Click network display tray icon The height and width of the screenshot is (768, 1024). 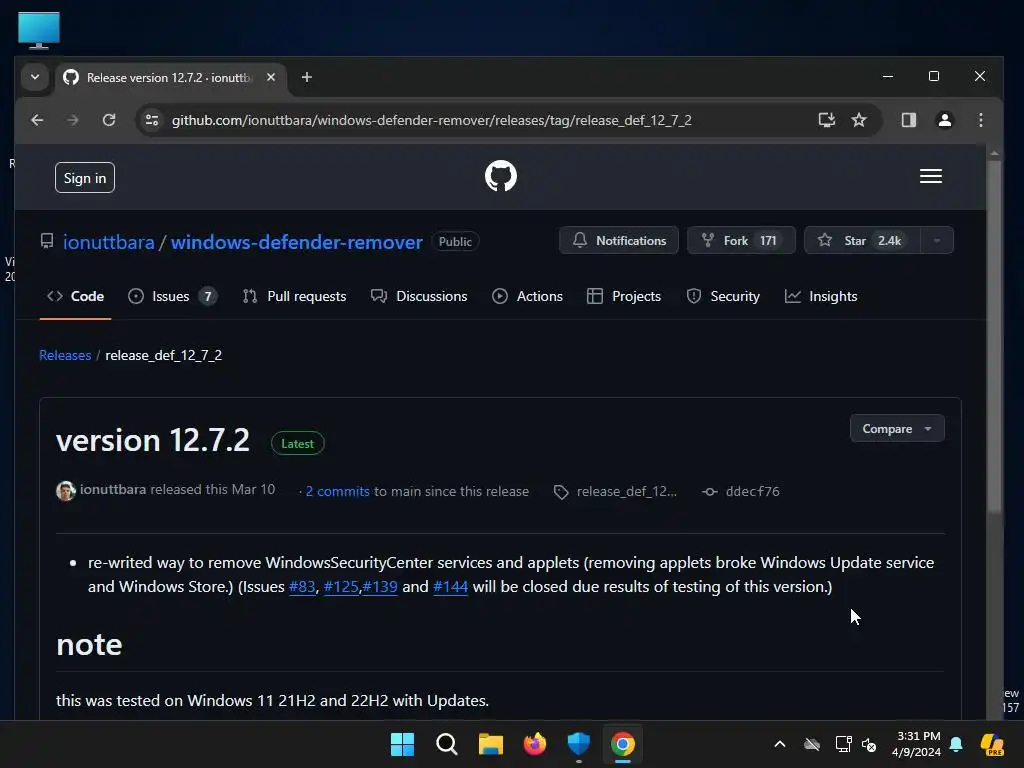[x=843, y=744]
